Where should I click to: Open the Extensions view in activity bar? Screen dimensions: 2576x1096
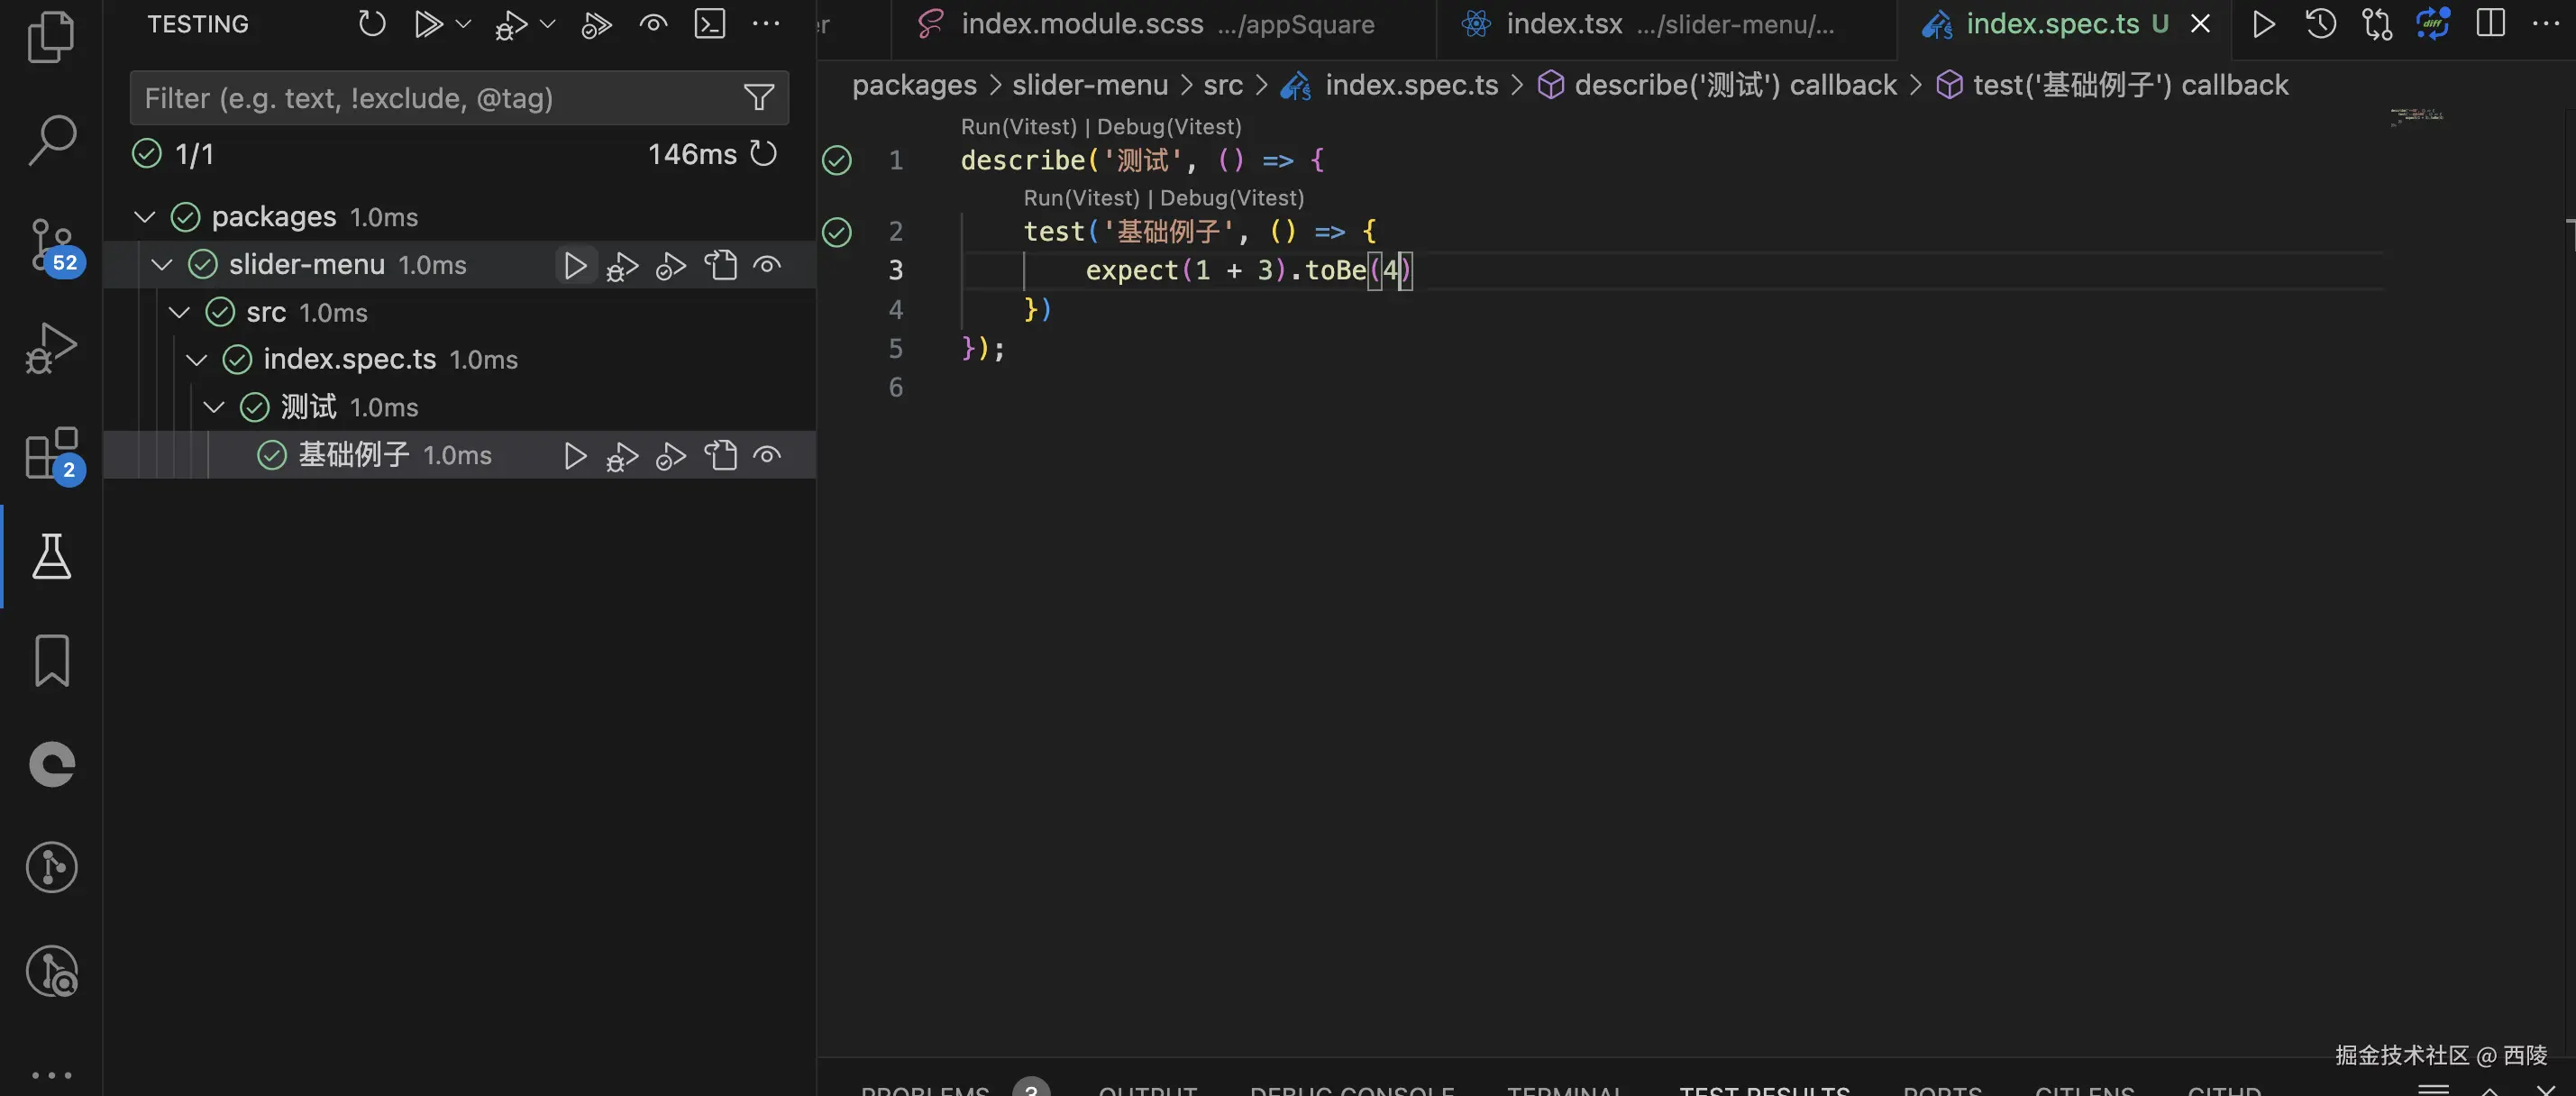tap(51, 453)
